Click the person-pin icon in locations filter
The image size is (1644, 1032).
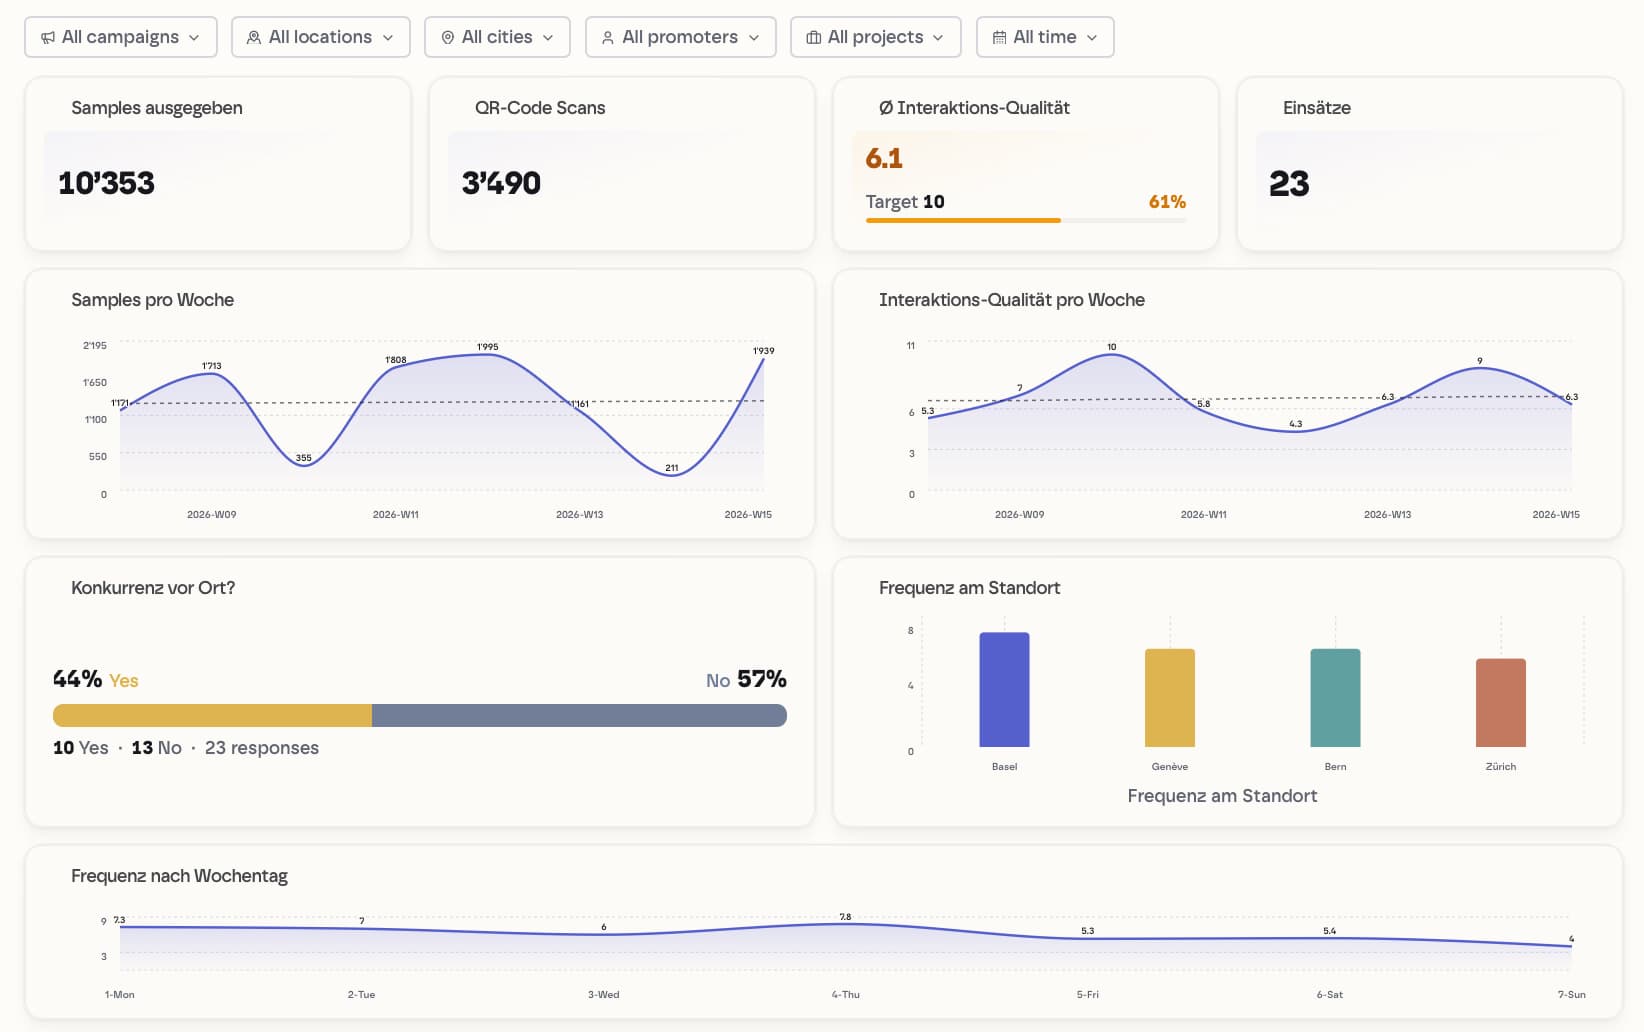pyautogui.click(x=254, y=38)
